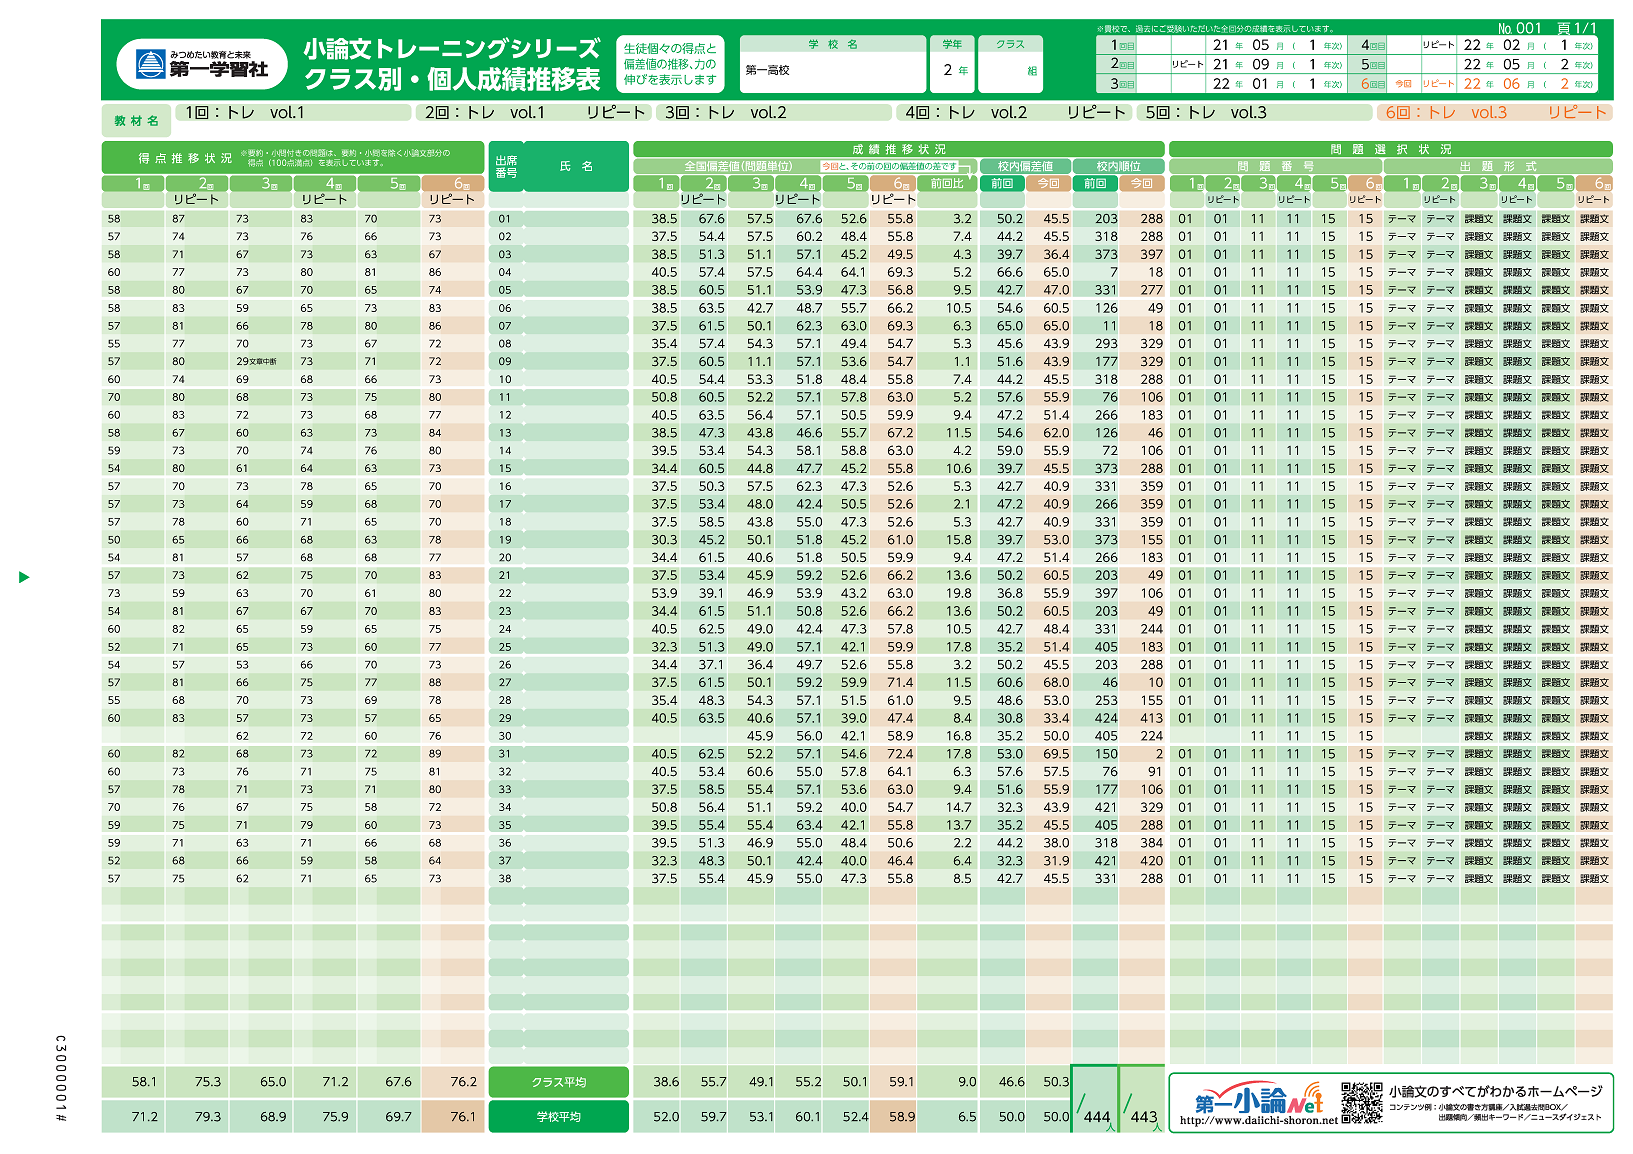
Task: Select material 4回:トレ vol.2 リピート
Action: coord(1014,112)
